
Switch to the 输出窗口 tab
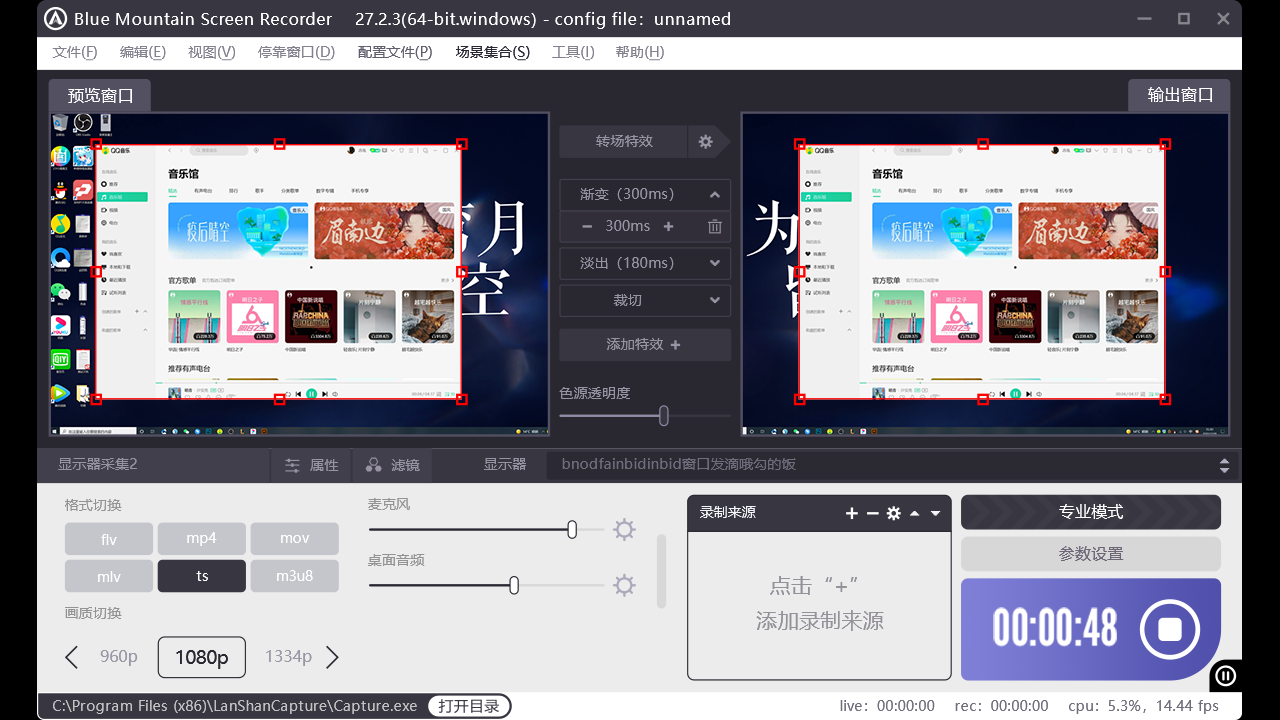1179,95
